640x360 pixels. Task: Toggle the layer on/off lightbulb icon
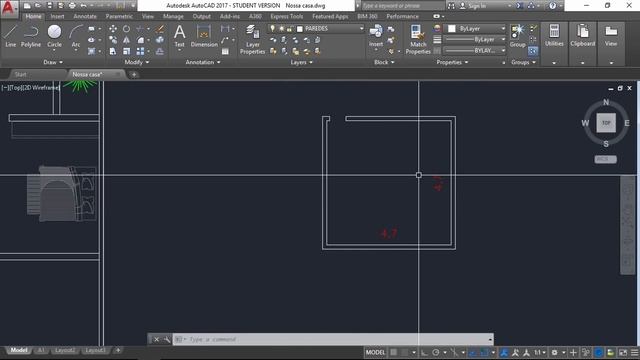point(273,29)
